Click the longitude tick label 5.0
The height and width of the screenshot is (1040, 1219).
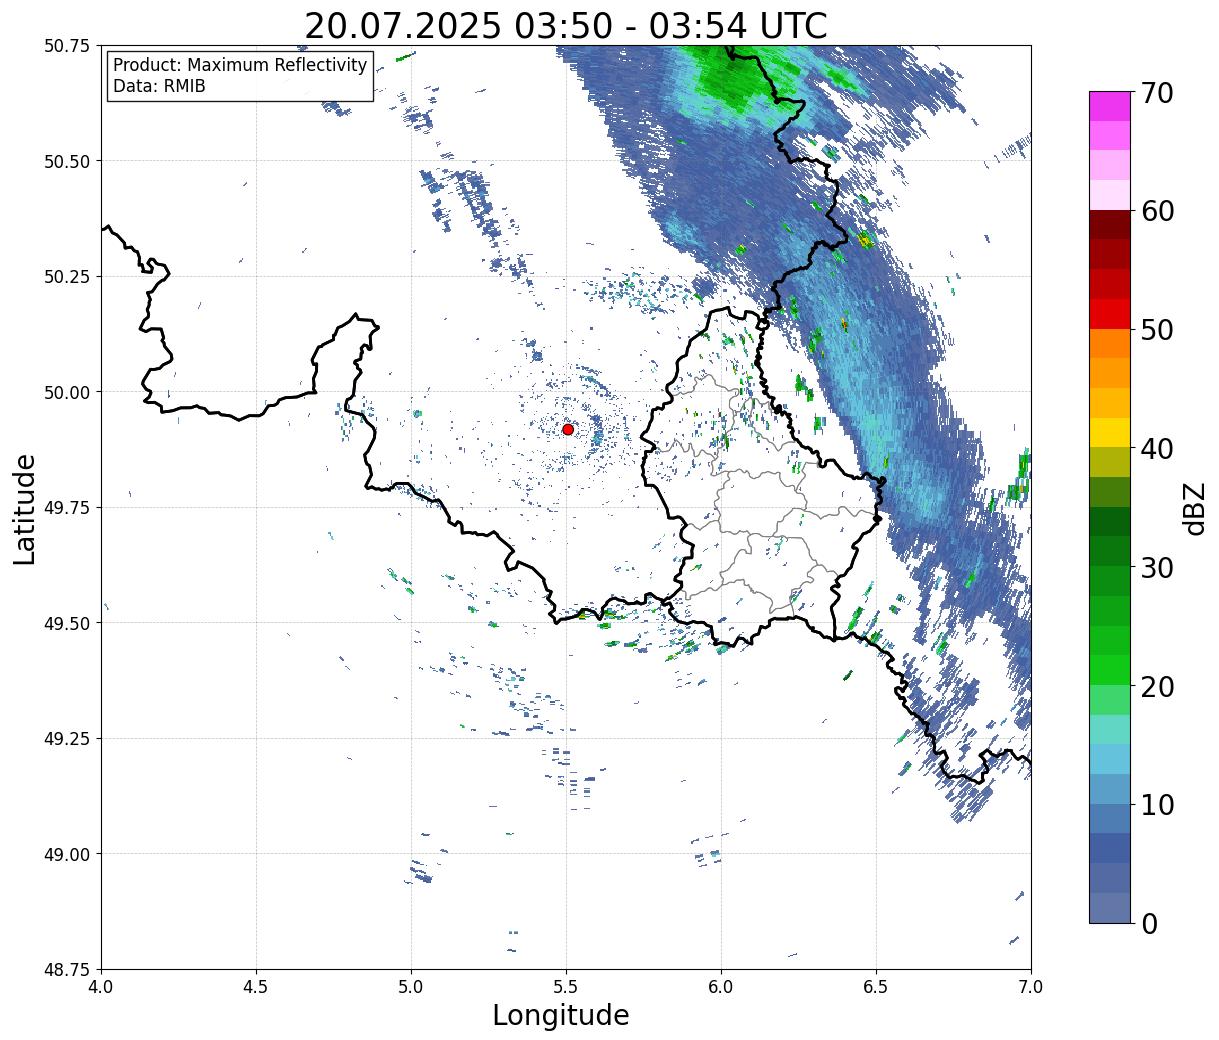click(411, 987)
